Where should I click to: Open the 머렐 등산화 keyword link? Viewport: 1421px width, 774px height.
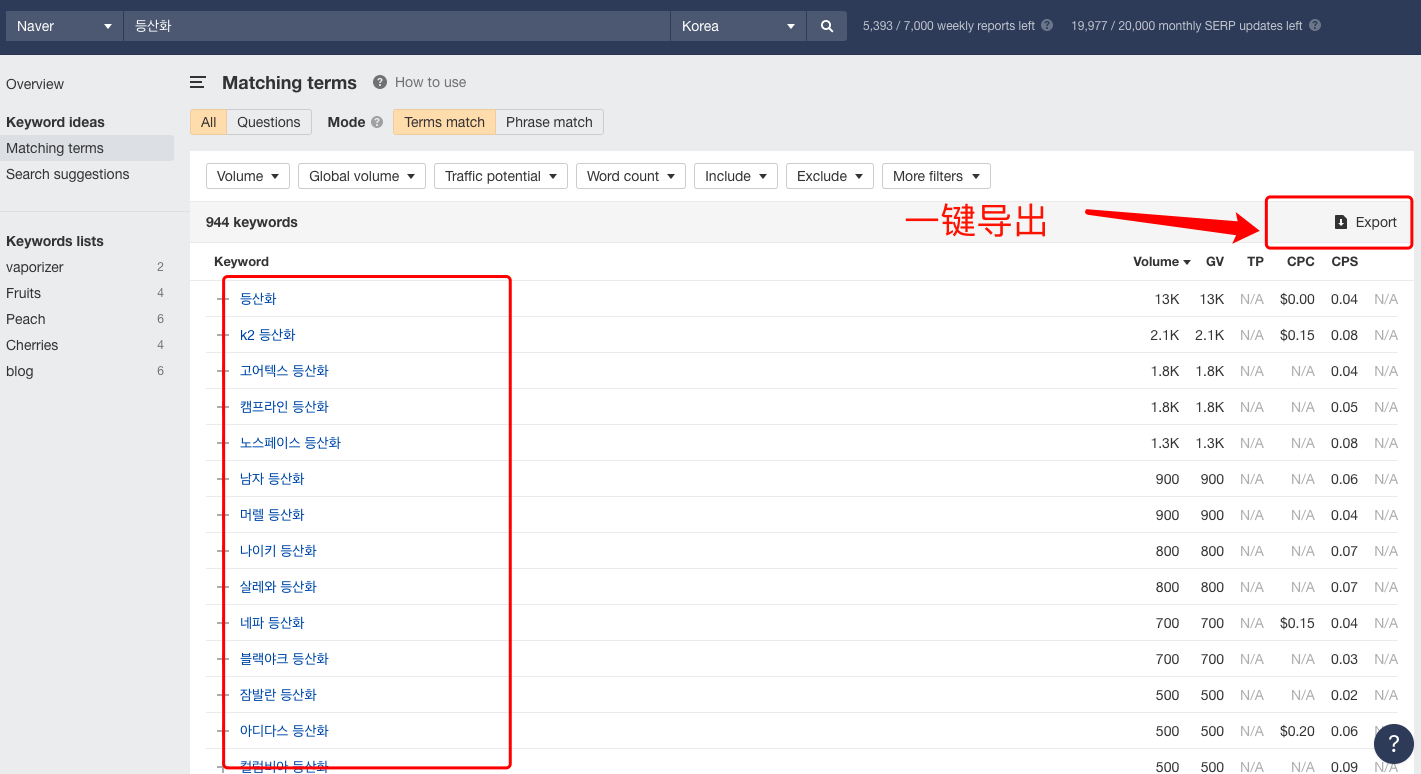point(272,515)
